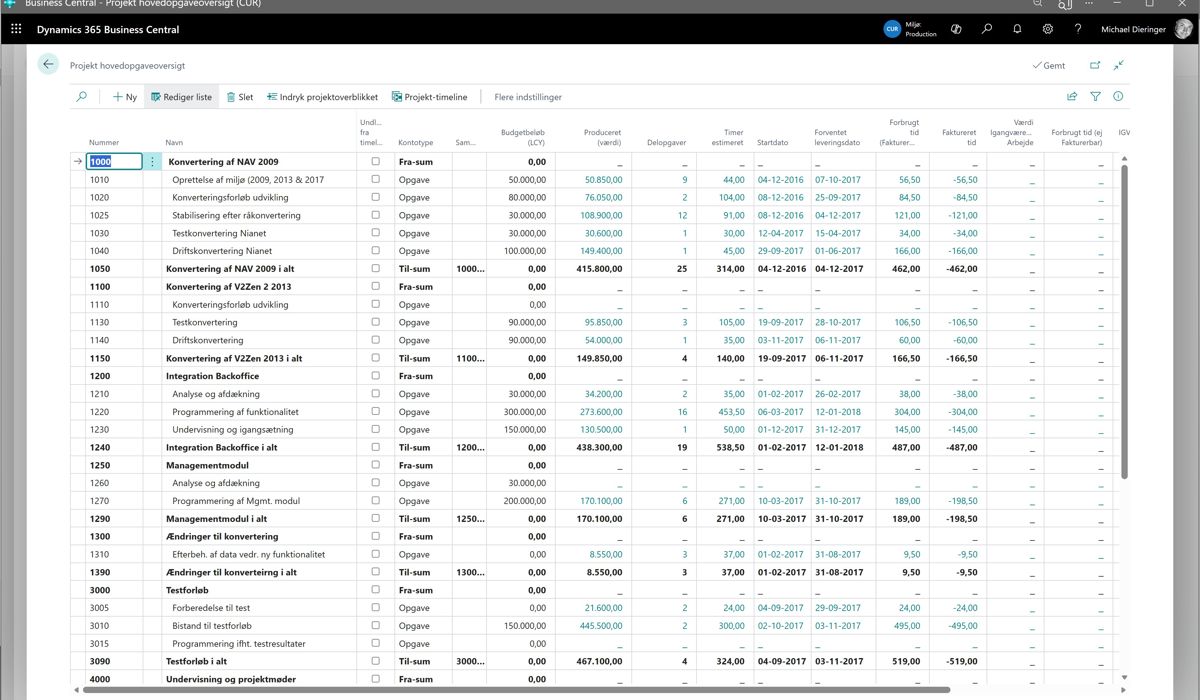1200x700 pixels.
Task: Open produced value 273.600,00 link
Action: (x=602, y=411)
